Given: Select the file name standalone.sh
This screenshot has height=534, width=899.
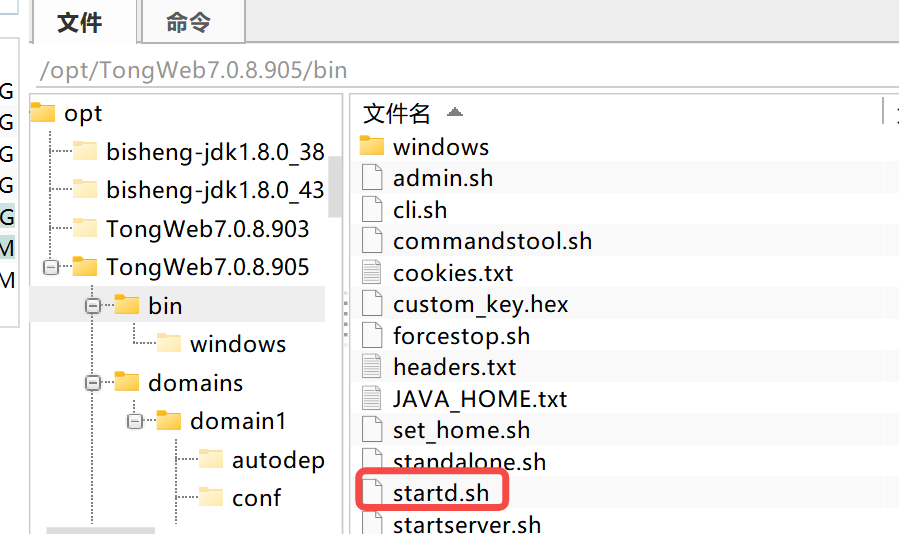Looking at the screenshot, I should pos(470,462).
